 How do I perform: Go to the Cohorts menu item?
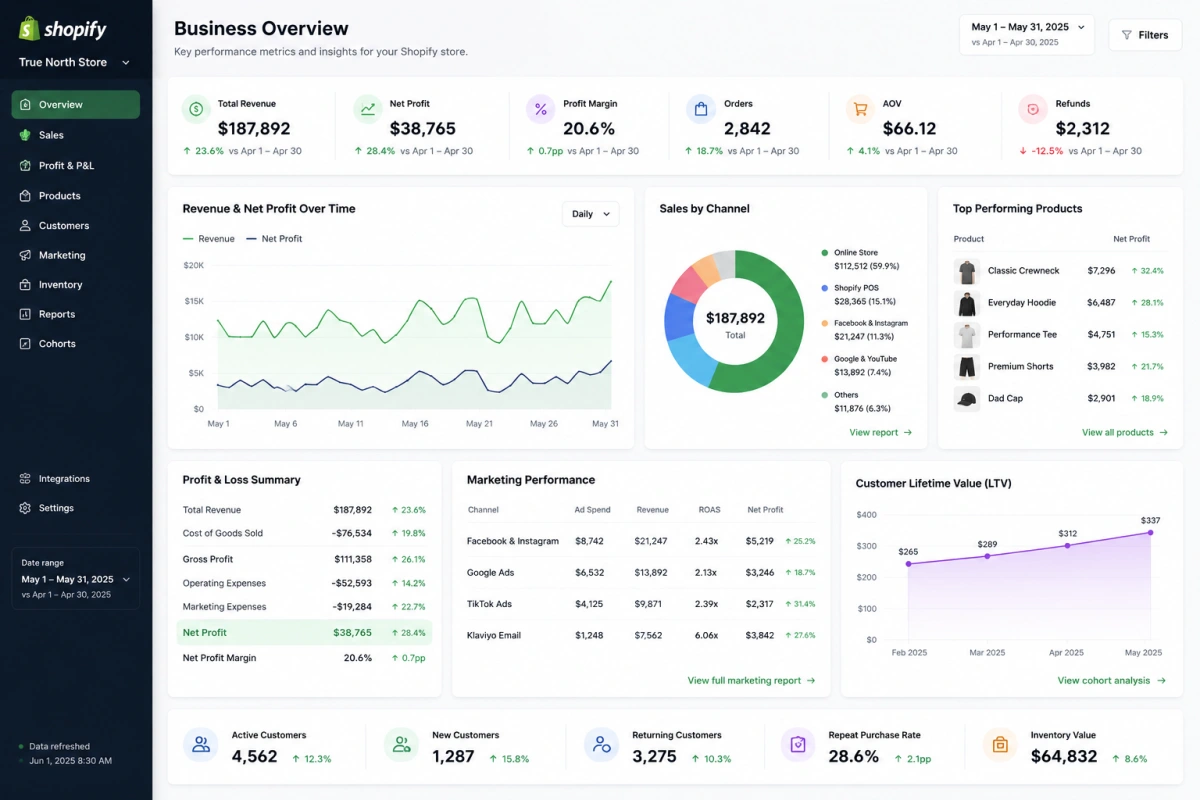pos(76,344)
